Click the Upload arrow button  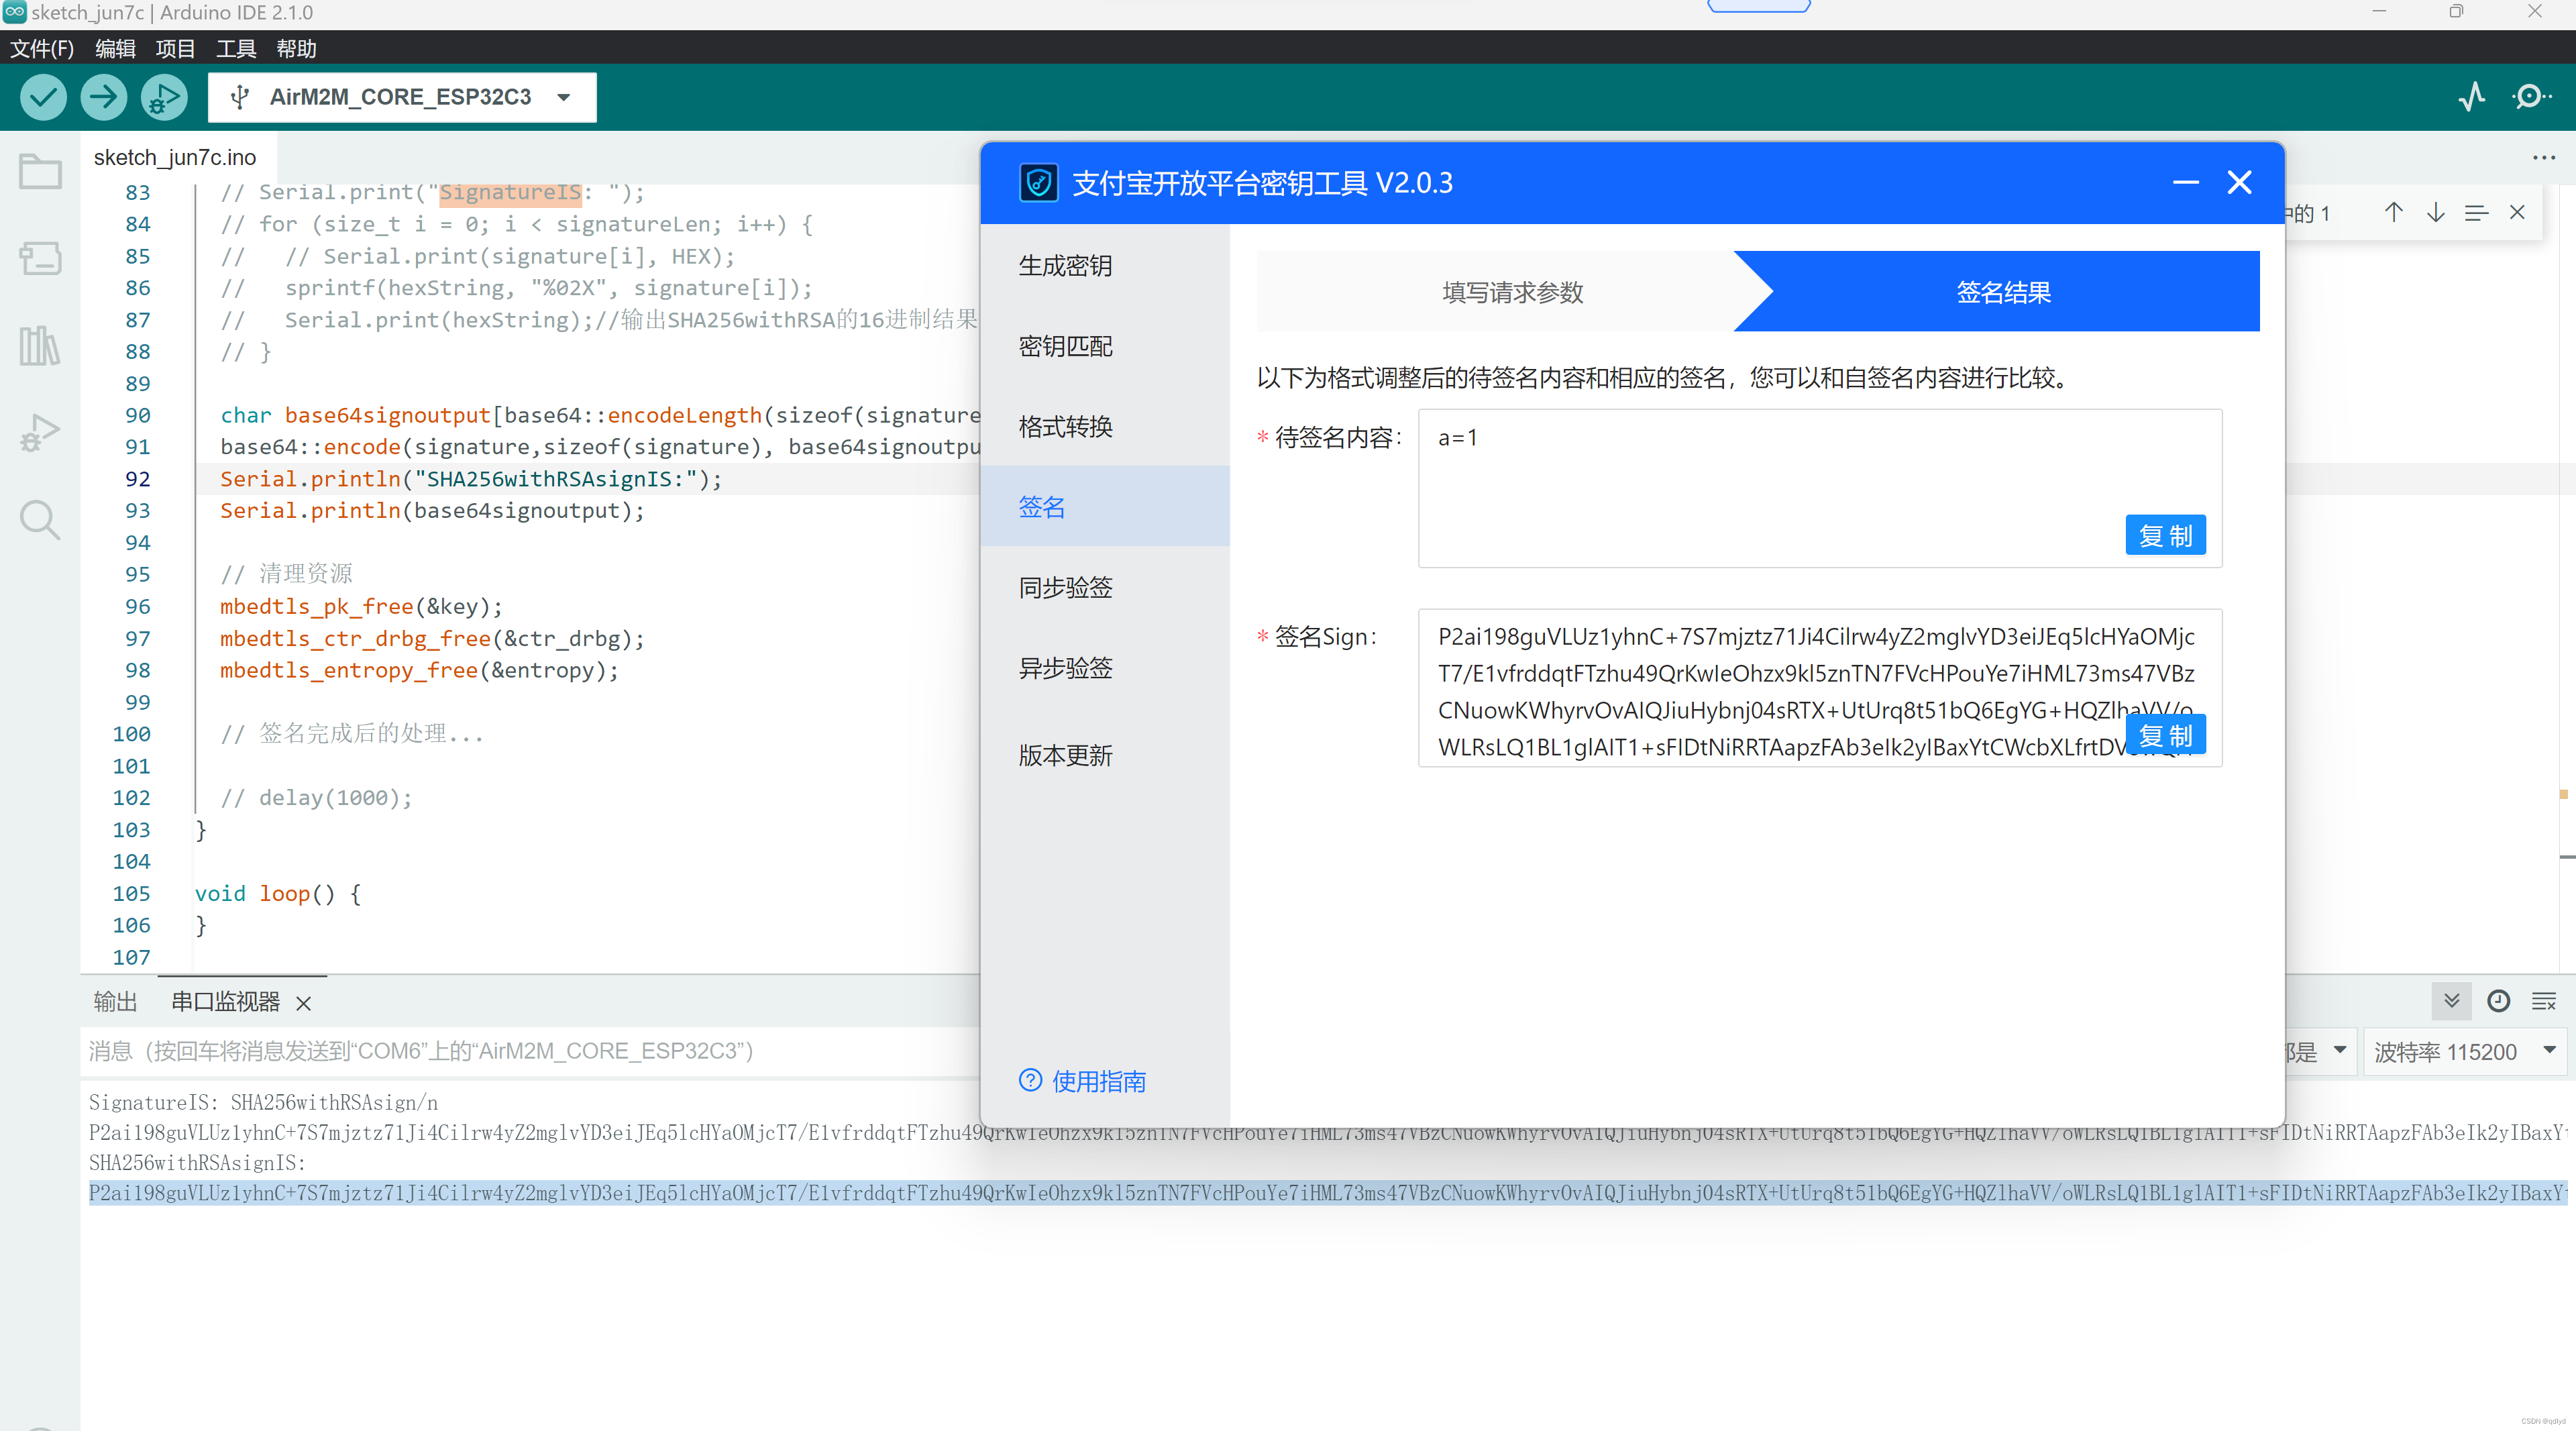pos(103,97)
